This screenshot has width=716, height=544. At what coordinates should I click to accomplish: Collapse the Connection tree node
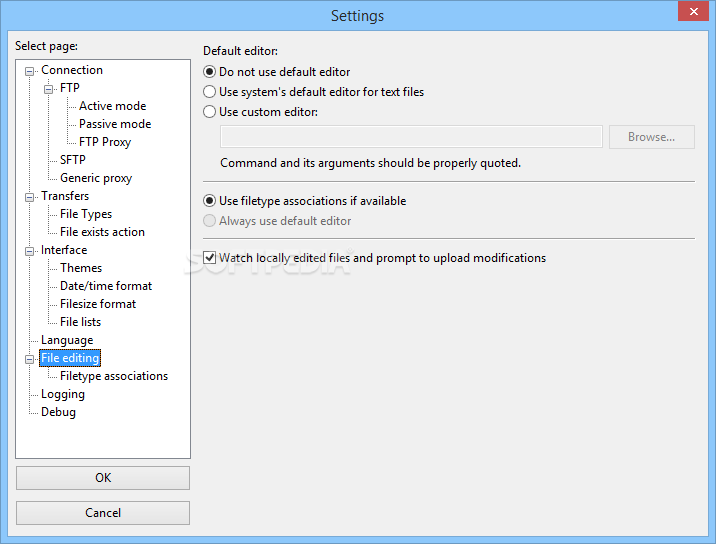pyautogui.click(x=30, y=71)
